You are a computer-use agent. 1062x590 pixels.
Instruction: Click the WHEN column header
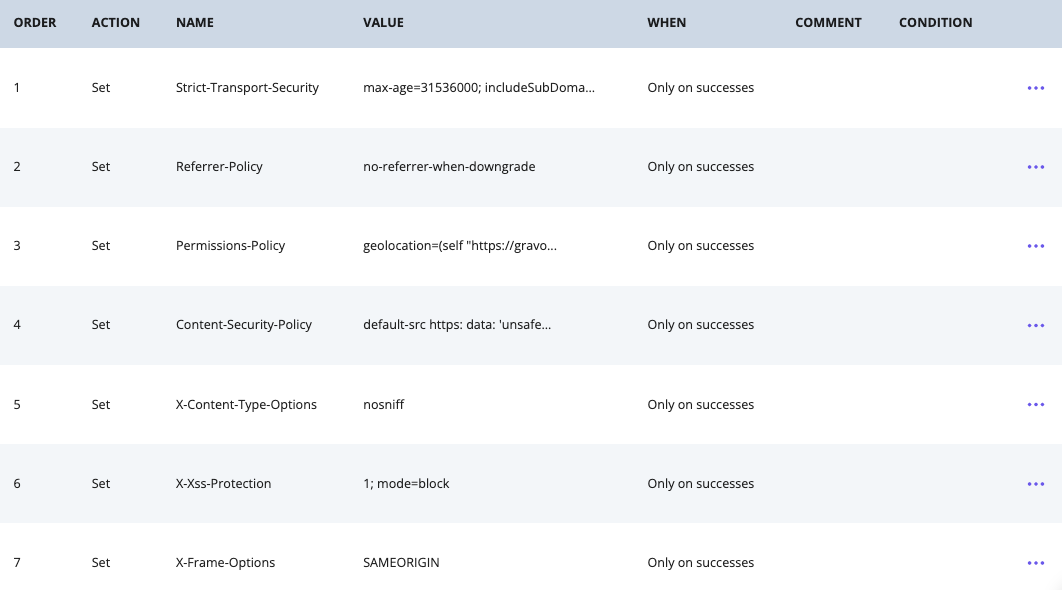coord(666,22)
